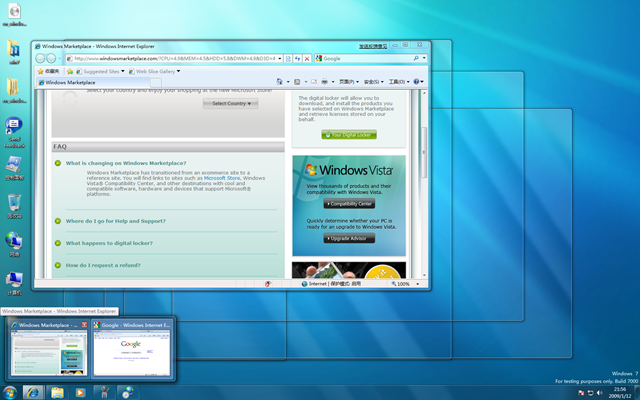This screenshot has width=640, height=400.
Task: Click the scrollbar up arrow
Action: [x=424, y=93]
